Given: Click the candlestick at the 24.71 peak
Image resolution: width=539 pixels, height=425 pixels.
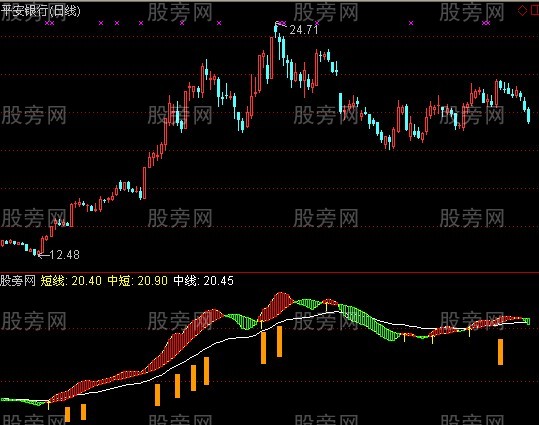Looking at the screenshot, I should click(276, 29).
